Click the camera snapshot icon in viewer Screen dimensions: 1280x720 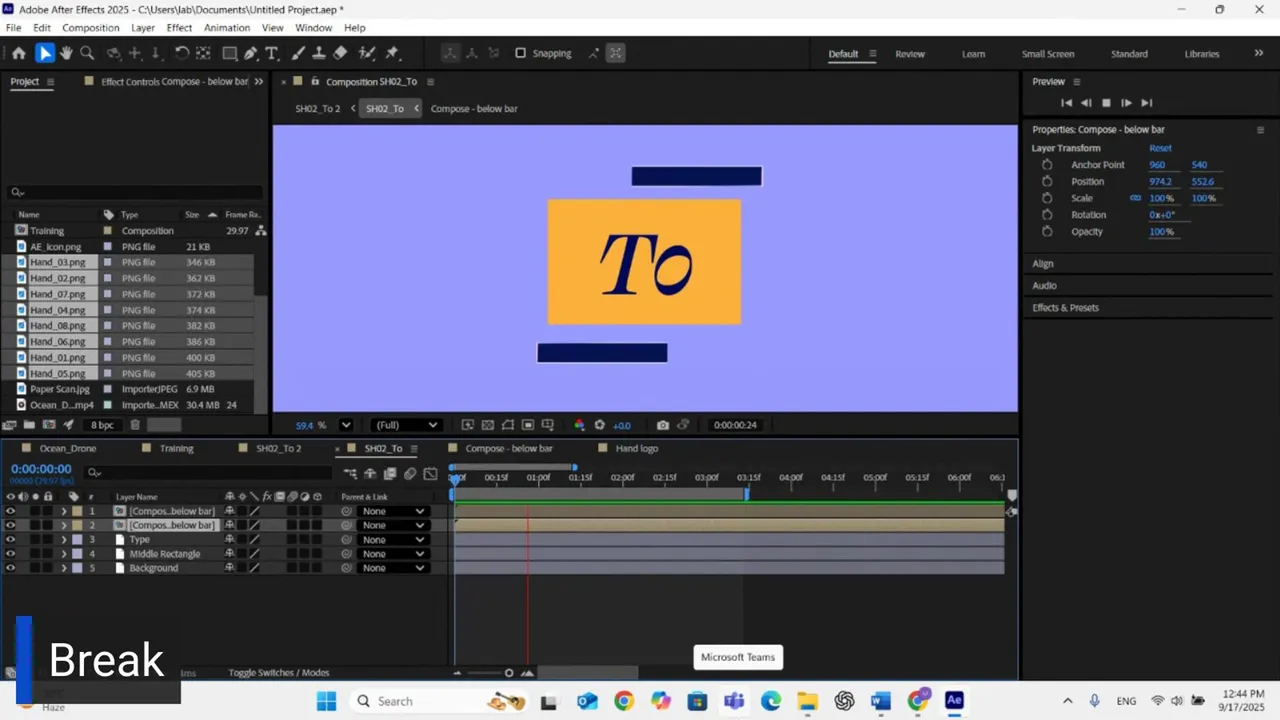pyautogui.click(x=663, y=425)
